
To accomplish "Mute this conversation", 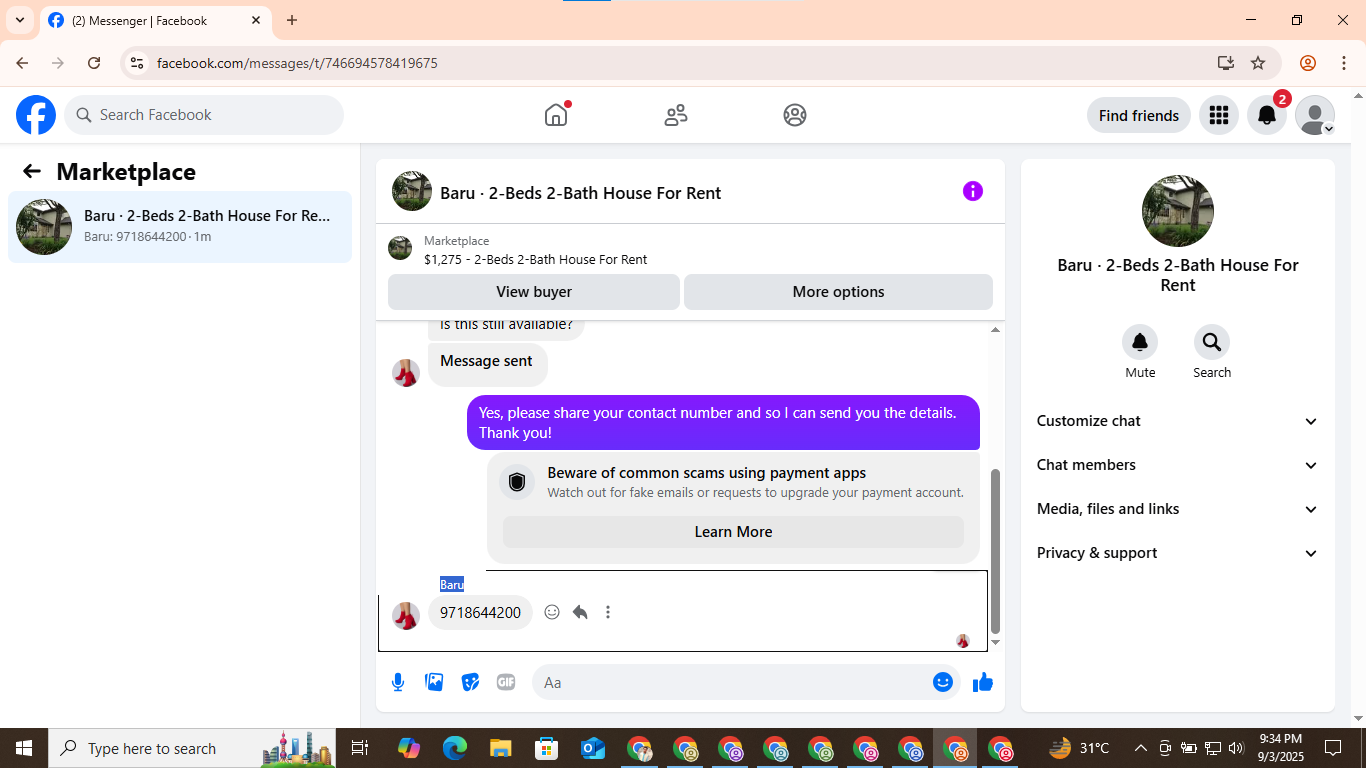I will [1140, 342].
